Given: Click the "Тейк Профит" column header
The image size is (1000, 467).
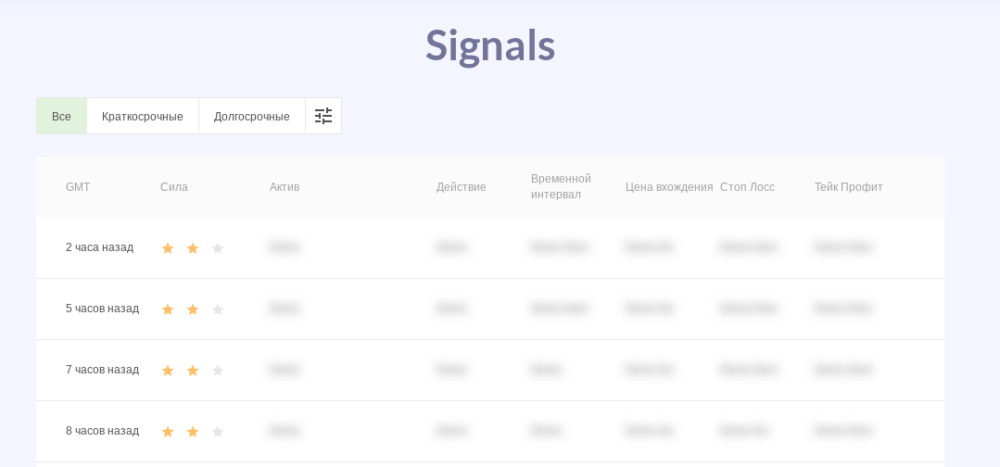Looking at the screenshot, I should 848,187.
